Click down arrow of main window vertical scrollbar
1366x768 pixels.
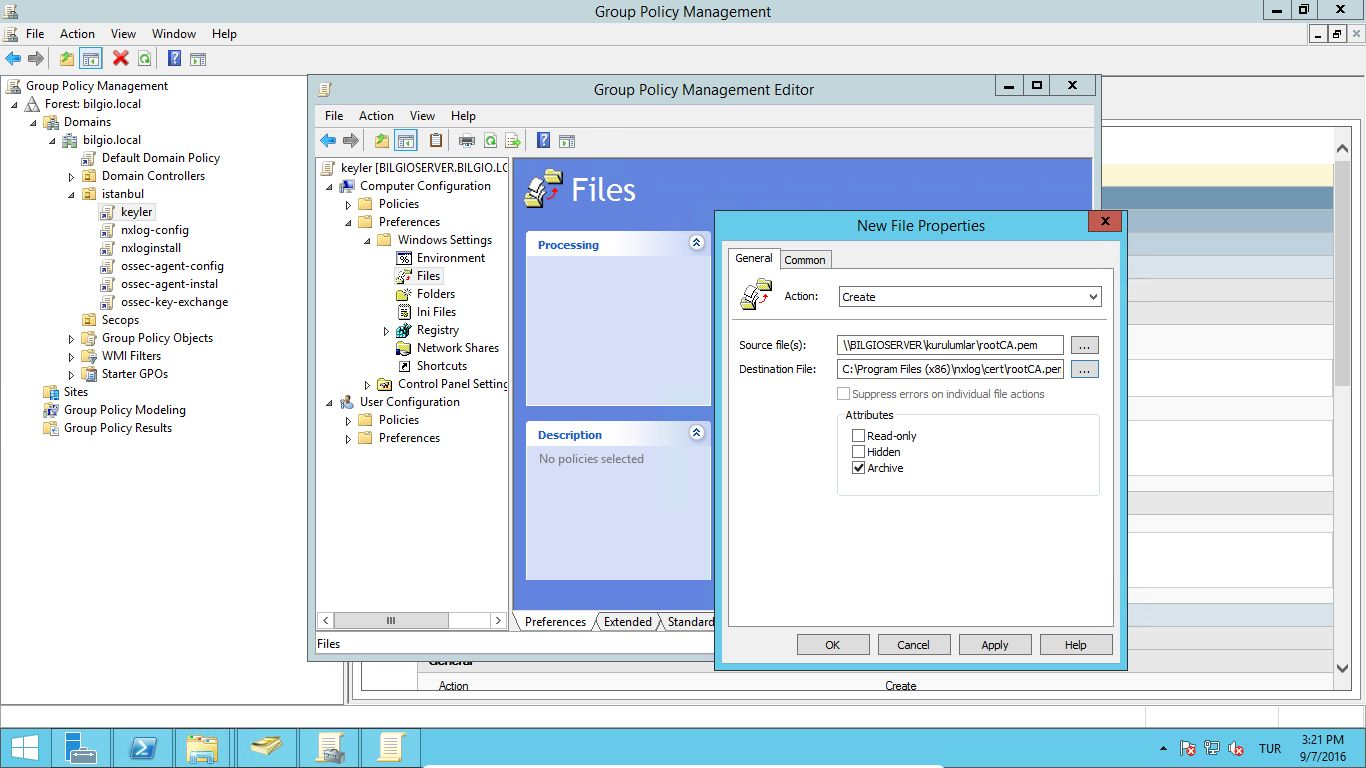[1343, 668]
